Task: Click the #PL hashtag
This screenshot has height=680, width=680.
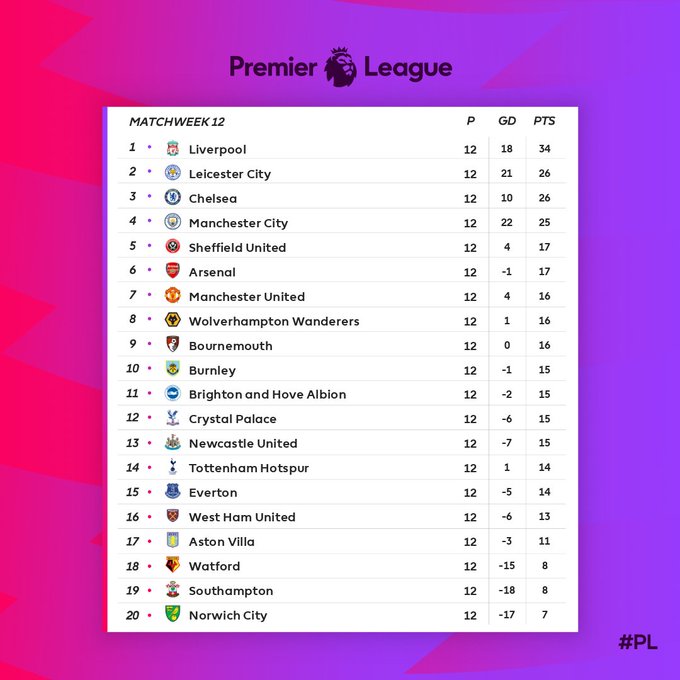Action: (638, 642)
